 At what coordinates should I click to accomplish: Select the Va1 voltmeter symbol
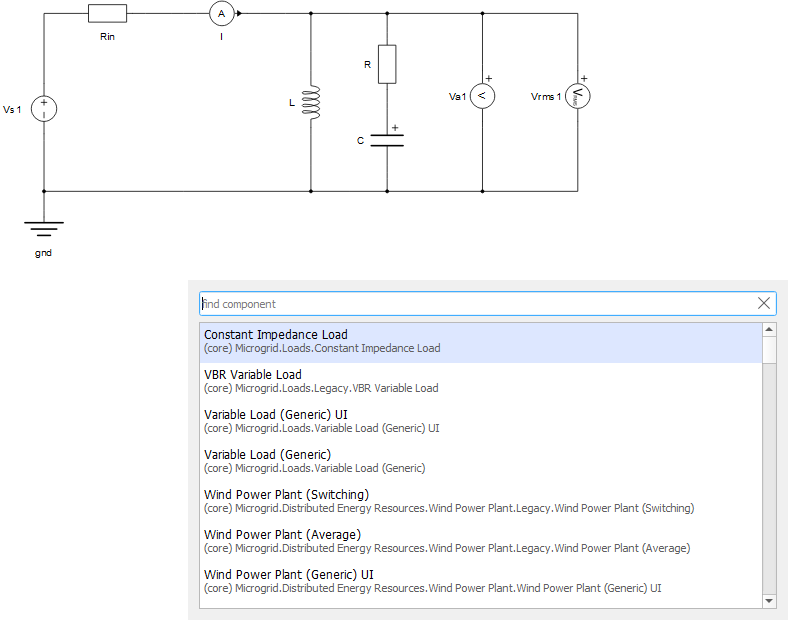(482, 95)
